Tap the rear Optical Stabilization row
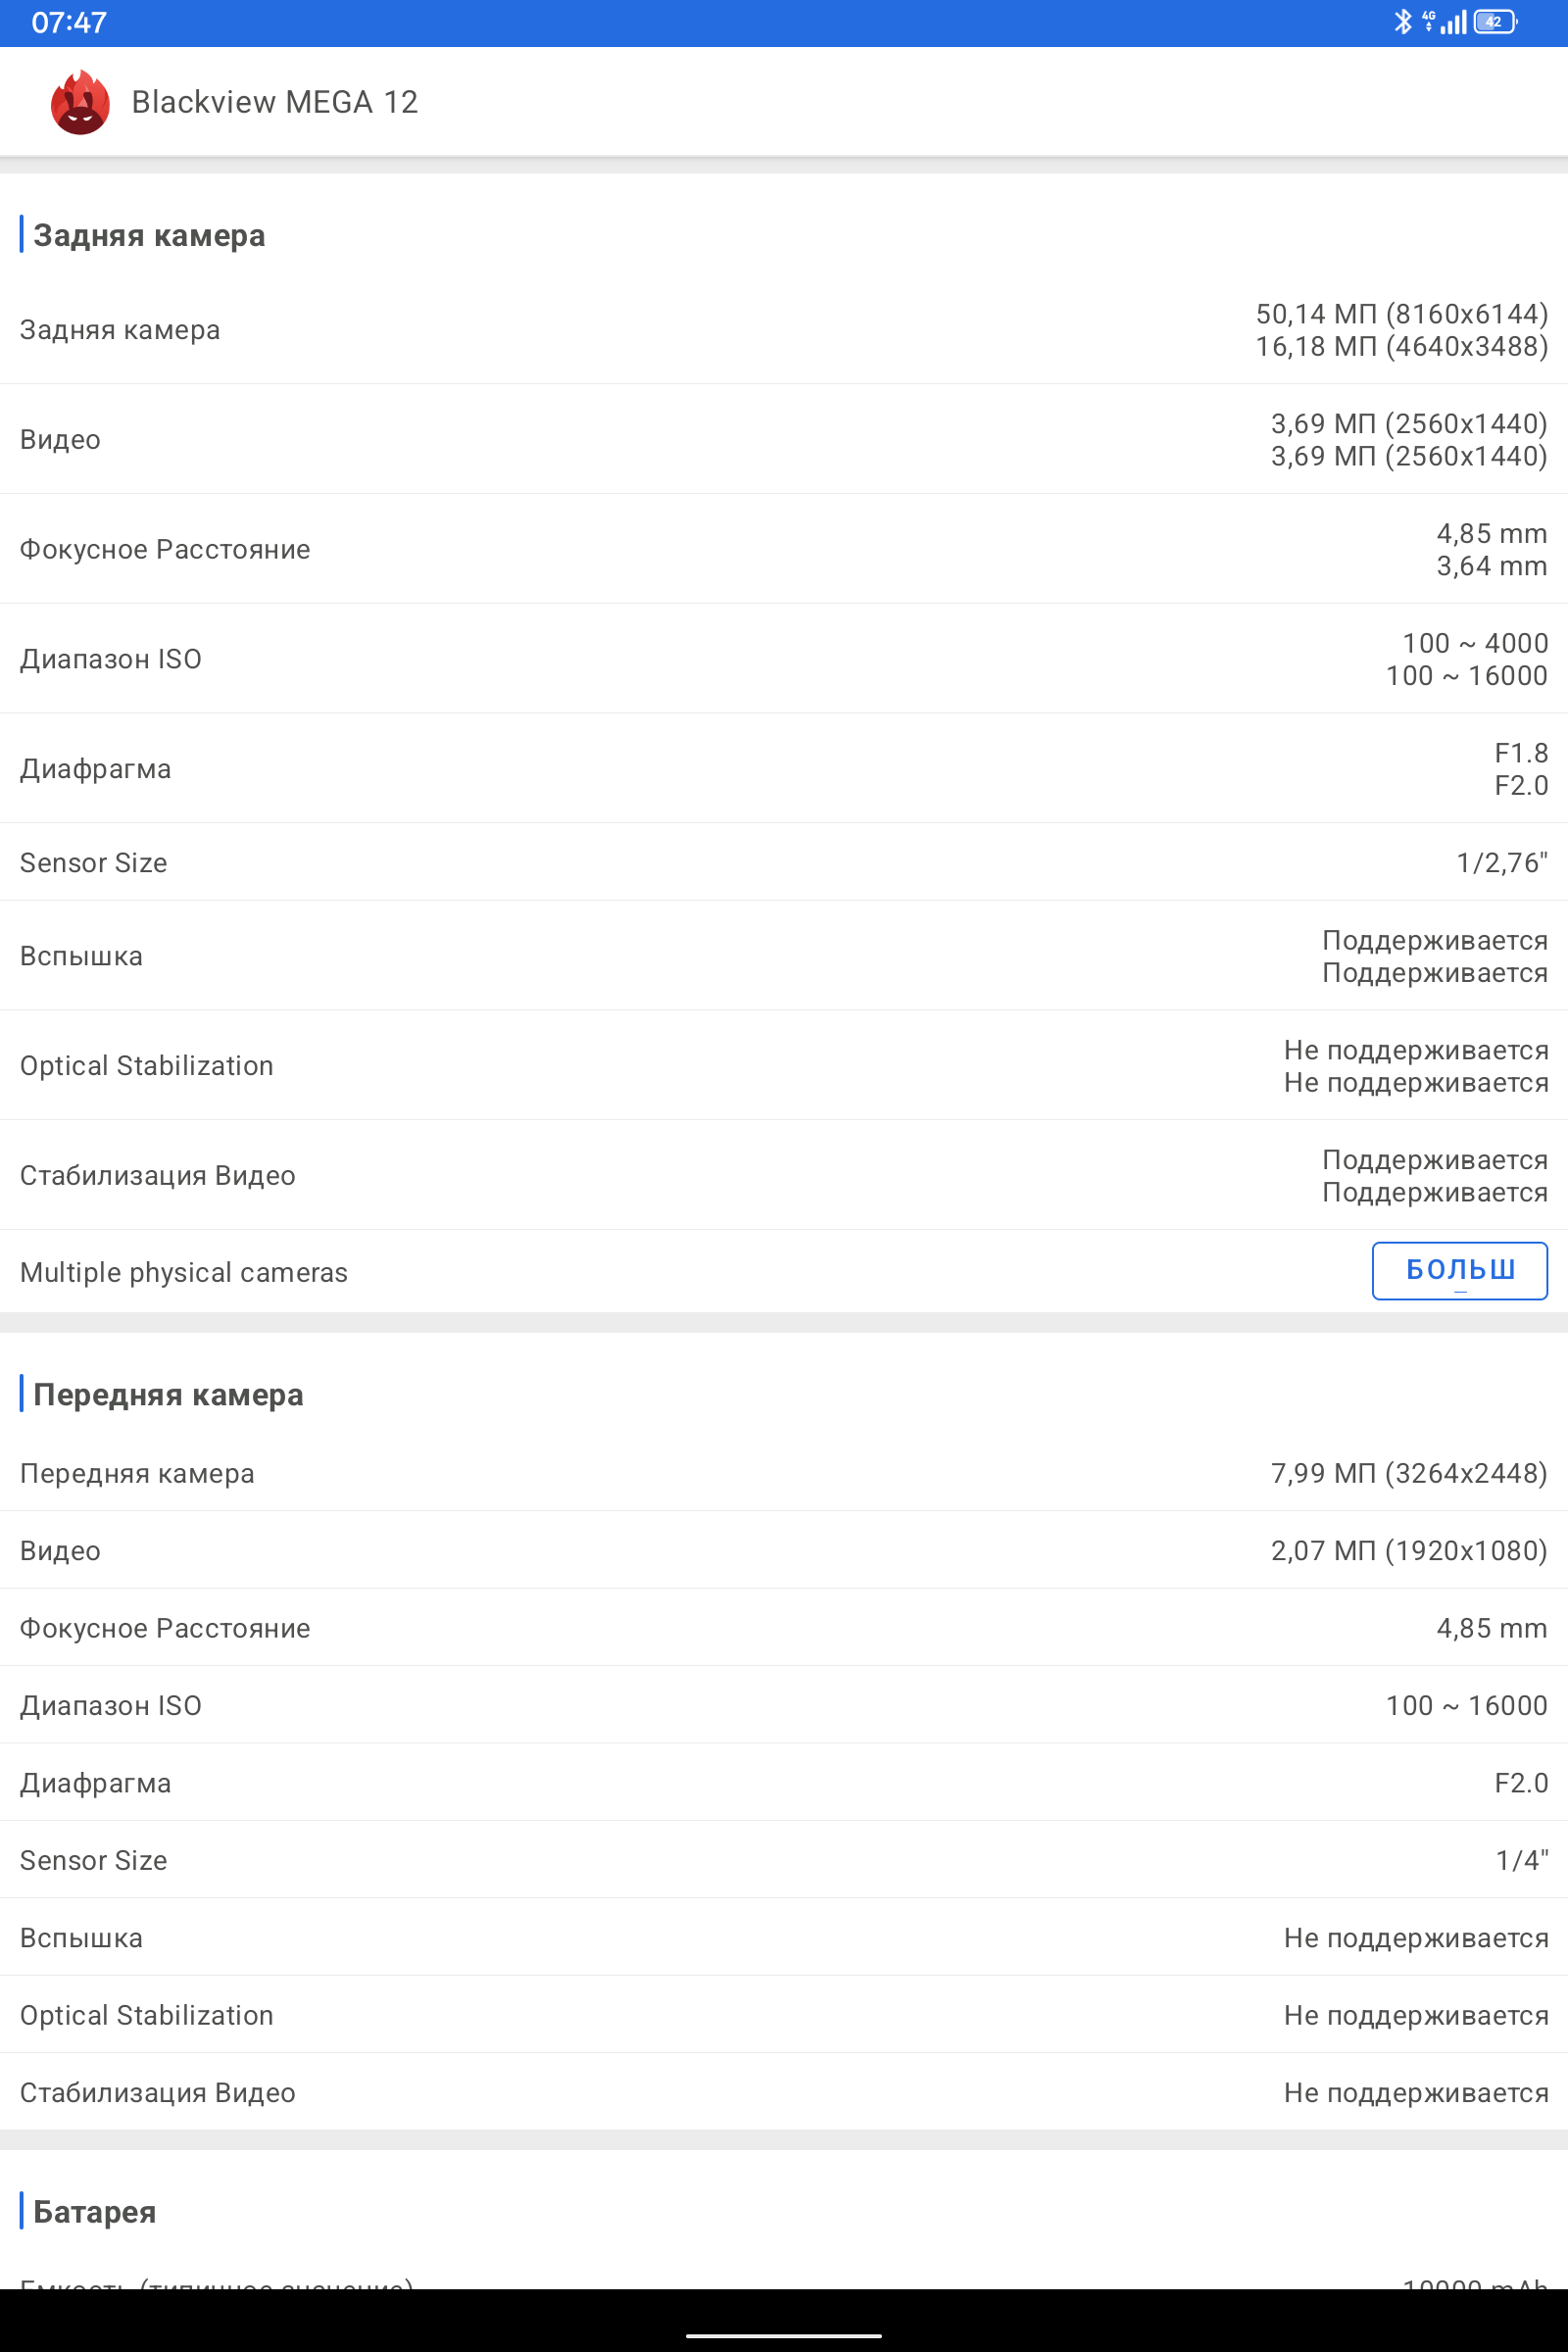This screenshot has height=2352, width=1568. coord(784,1066)
